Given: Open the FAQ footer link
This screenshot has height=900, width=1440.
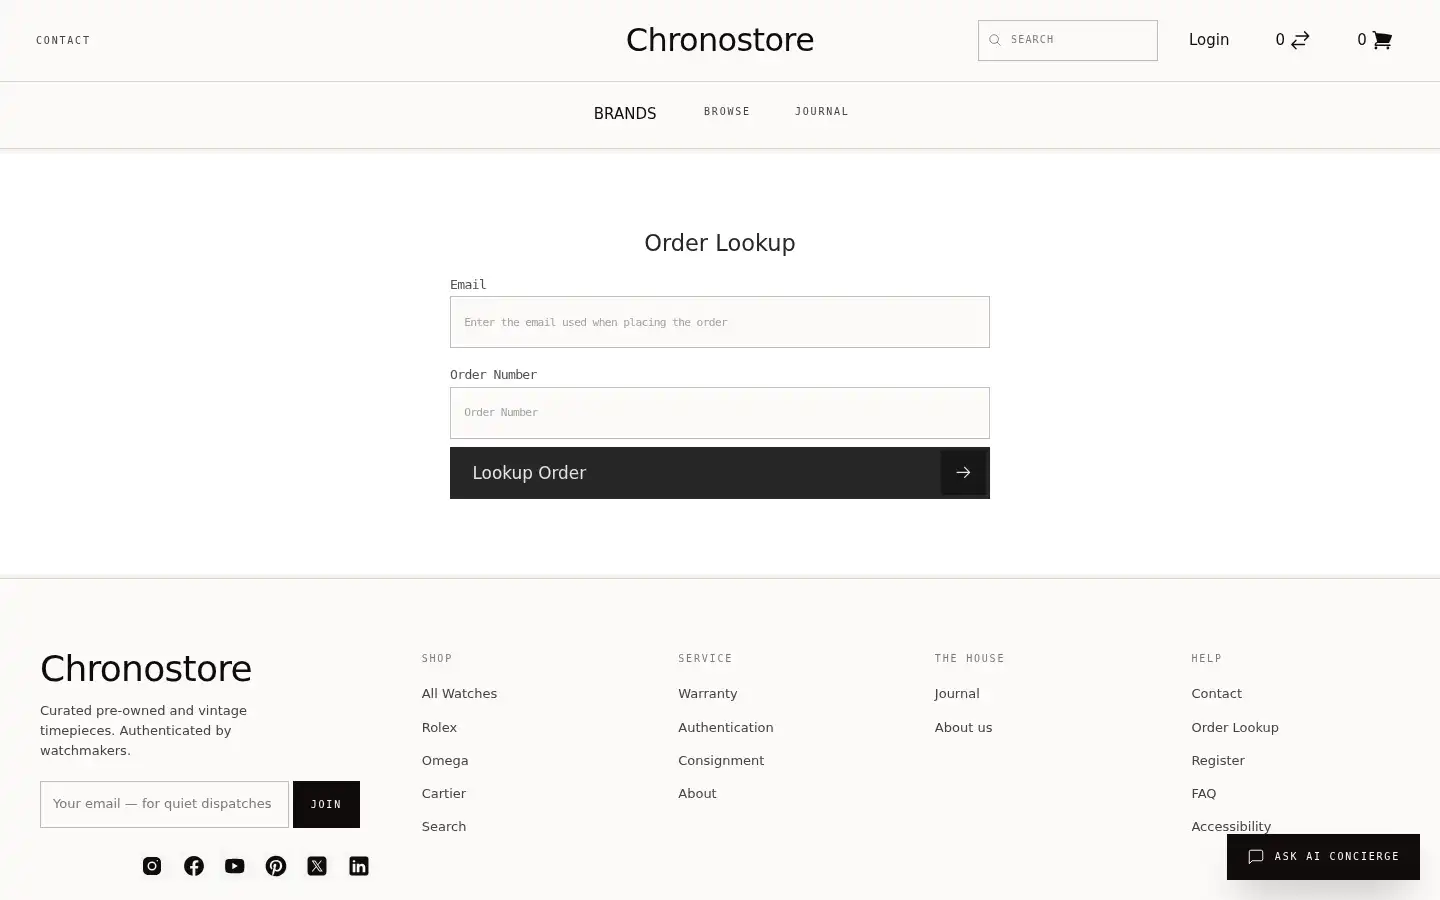Looking at the screenshot, I should [x=1204, y=793].
